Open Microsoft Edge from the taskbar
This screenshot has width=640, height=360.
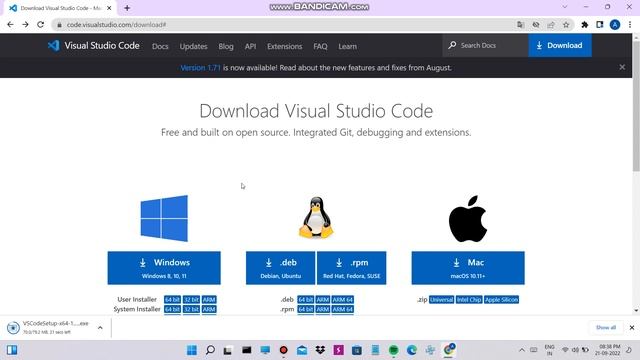(x=411, y=350)
